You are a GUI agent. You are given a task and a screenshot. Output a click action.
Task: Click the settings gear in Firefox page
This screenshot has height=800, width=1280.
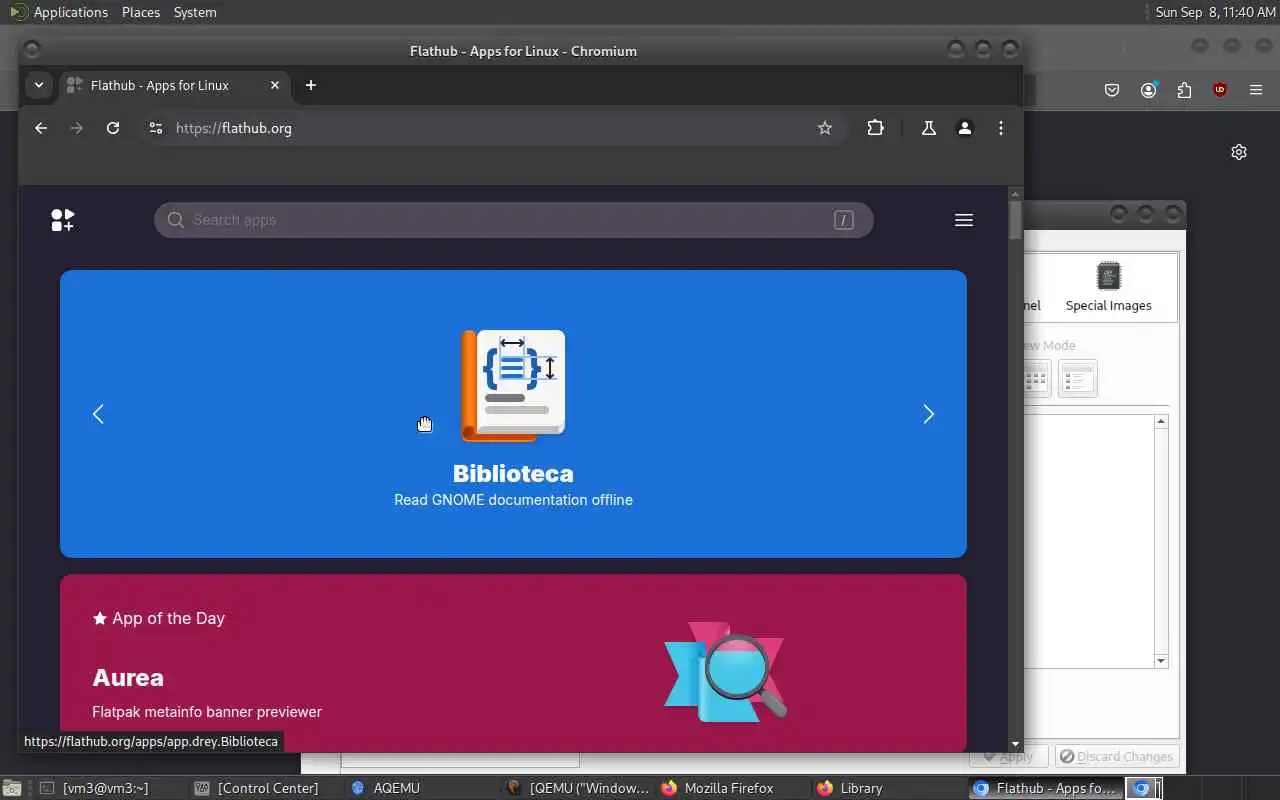click(x=1239, y=152)
